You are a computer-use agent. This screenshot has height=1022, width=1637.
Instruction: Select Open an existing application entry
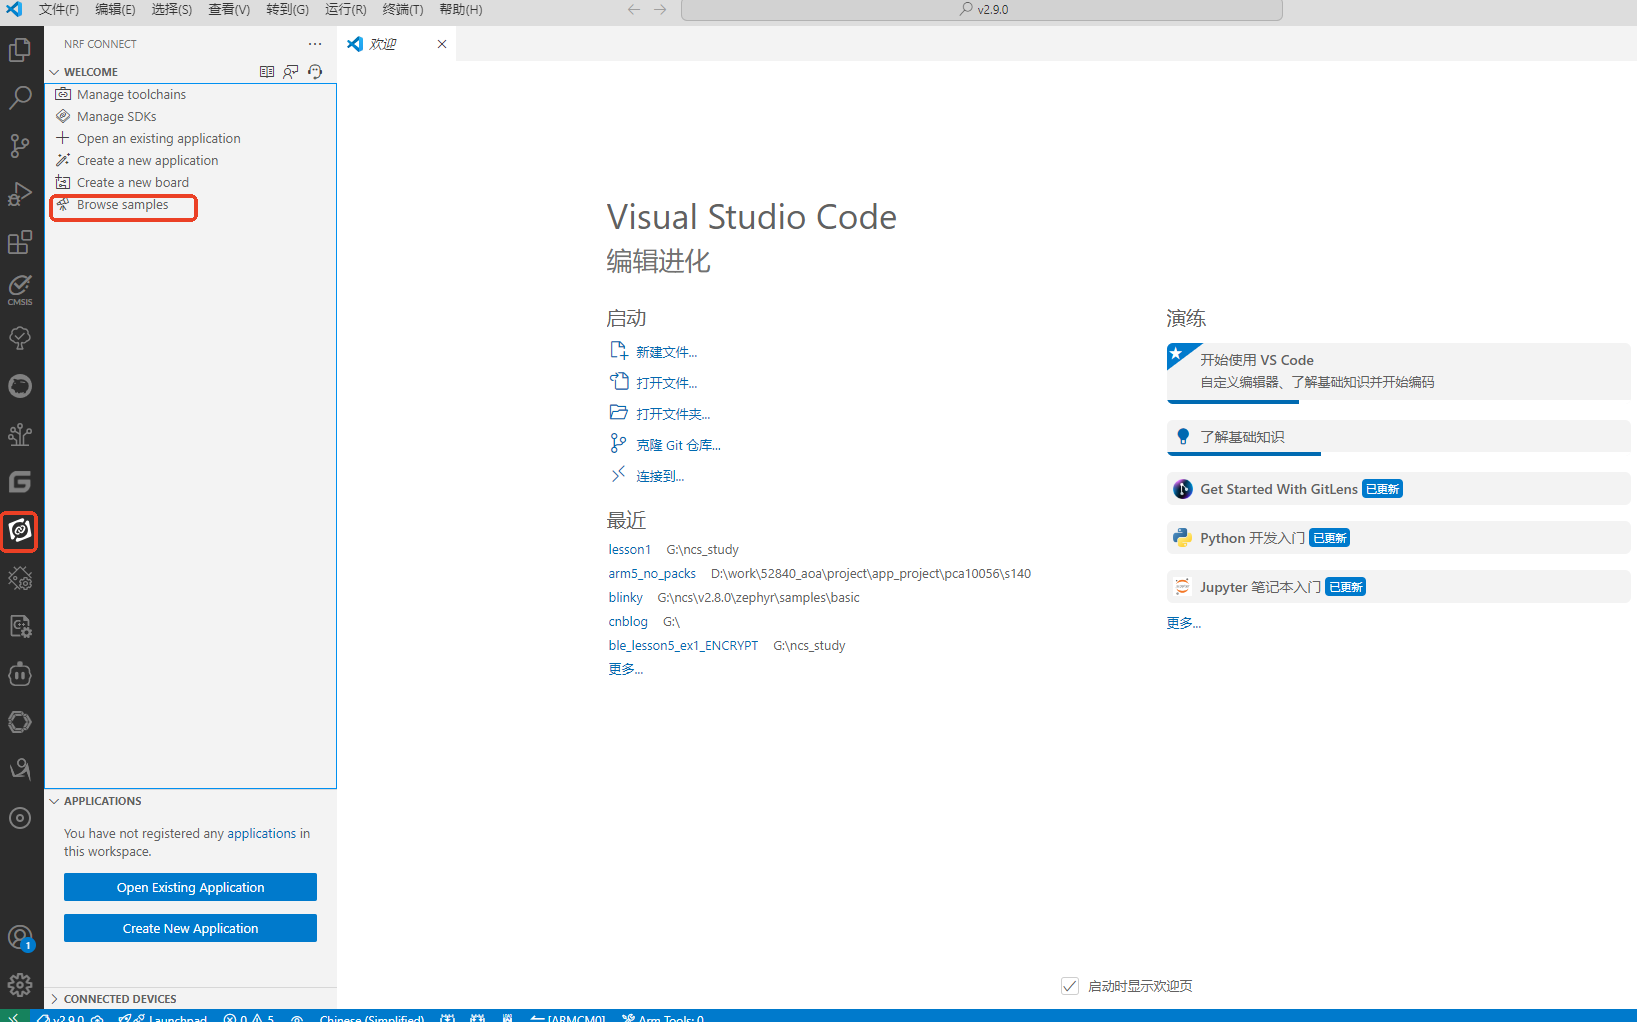pos(158,138)
